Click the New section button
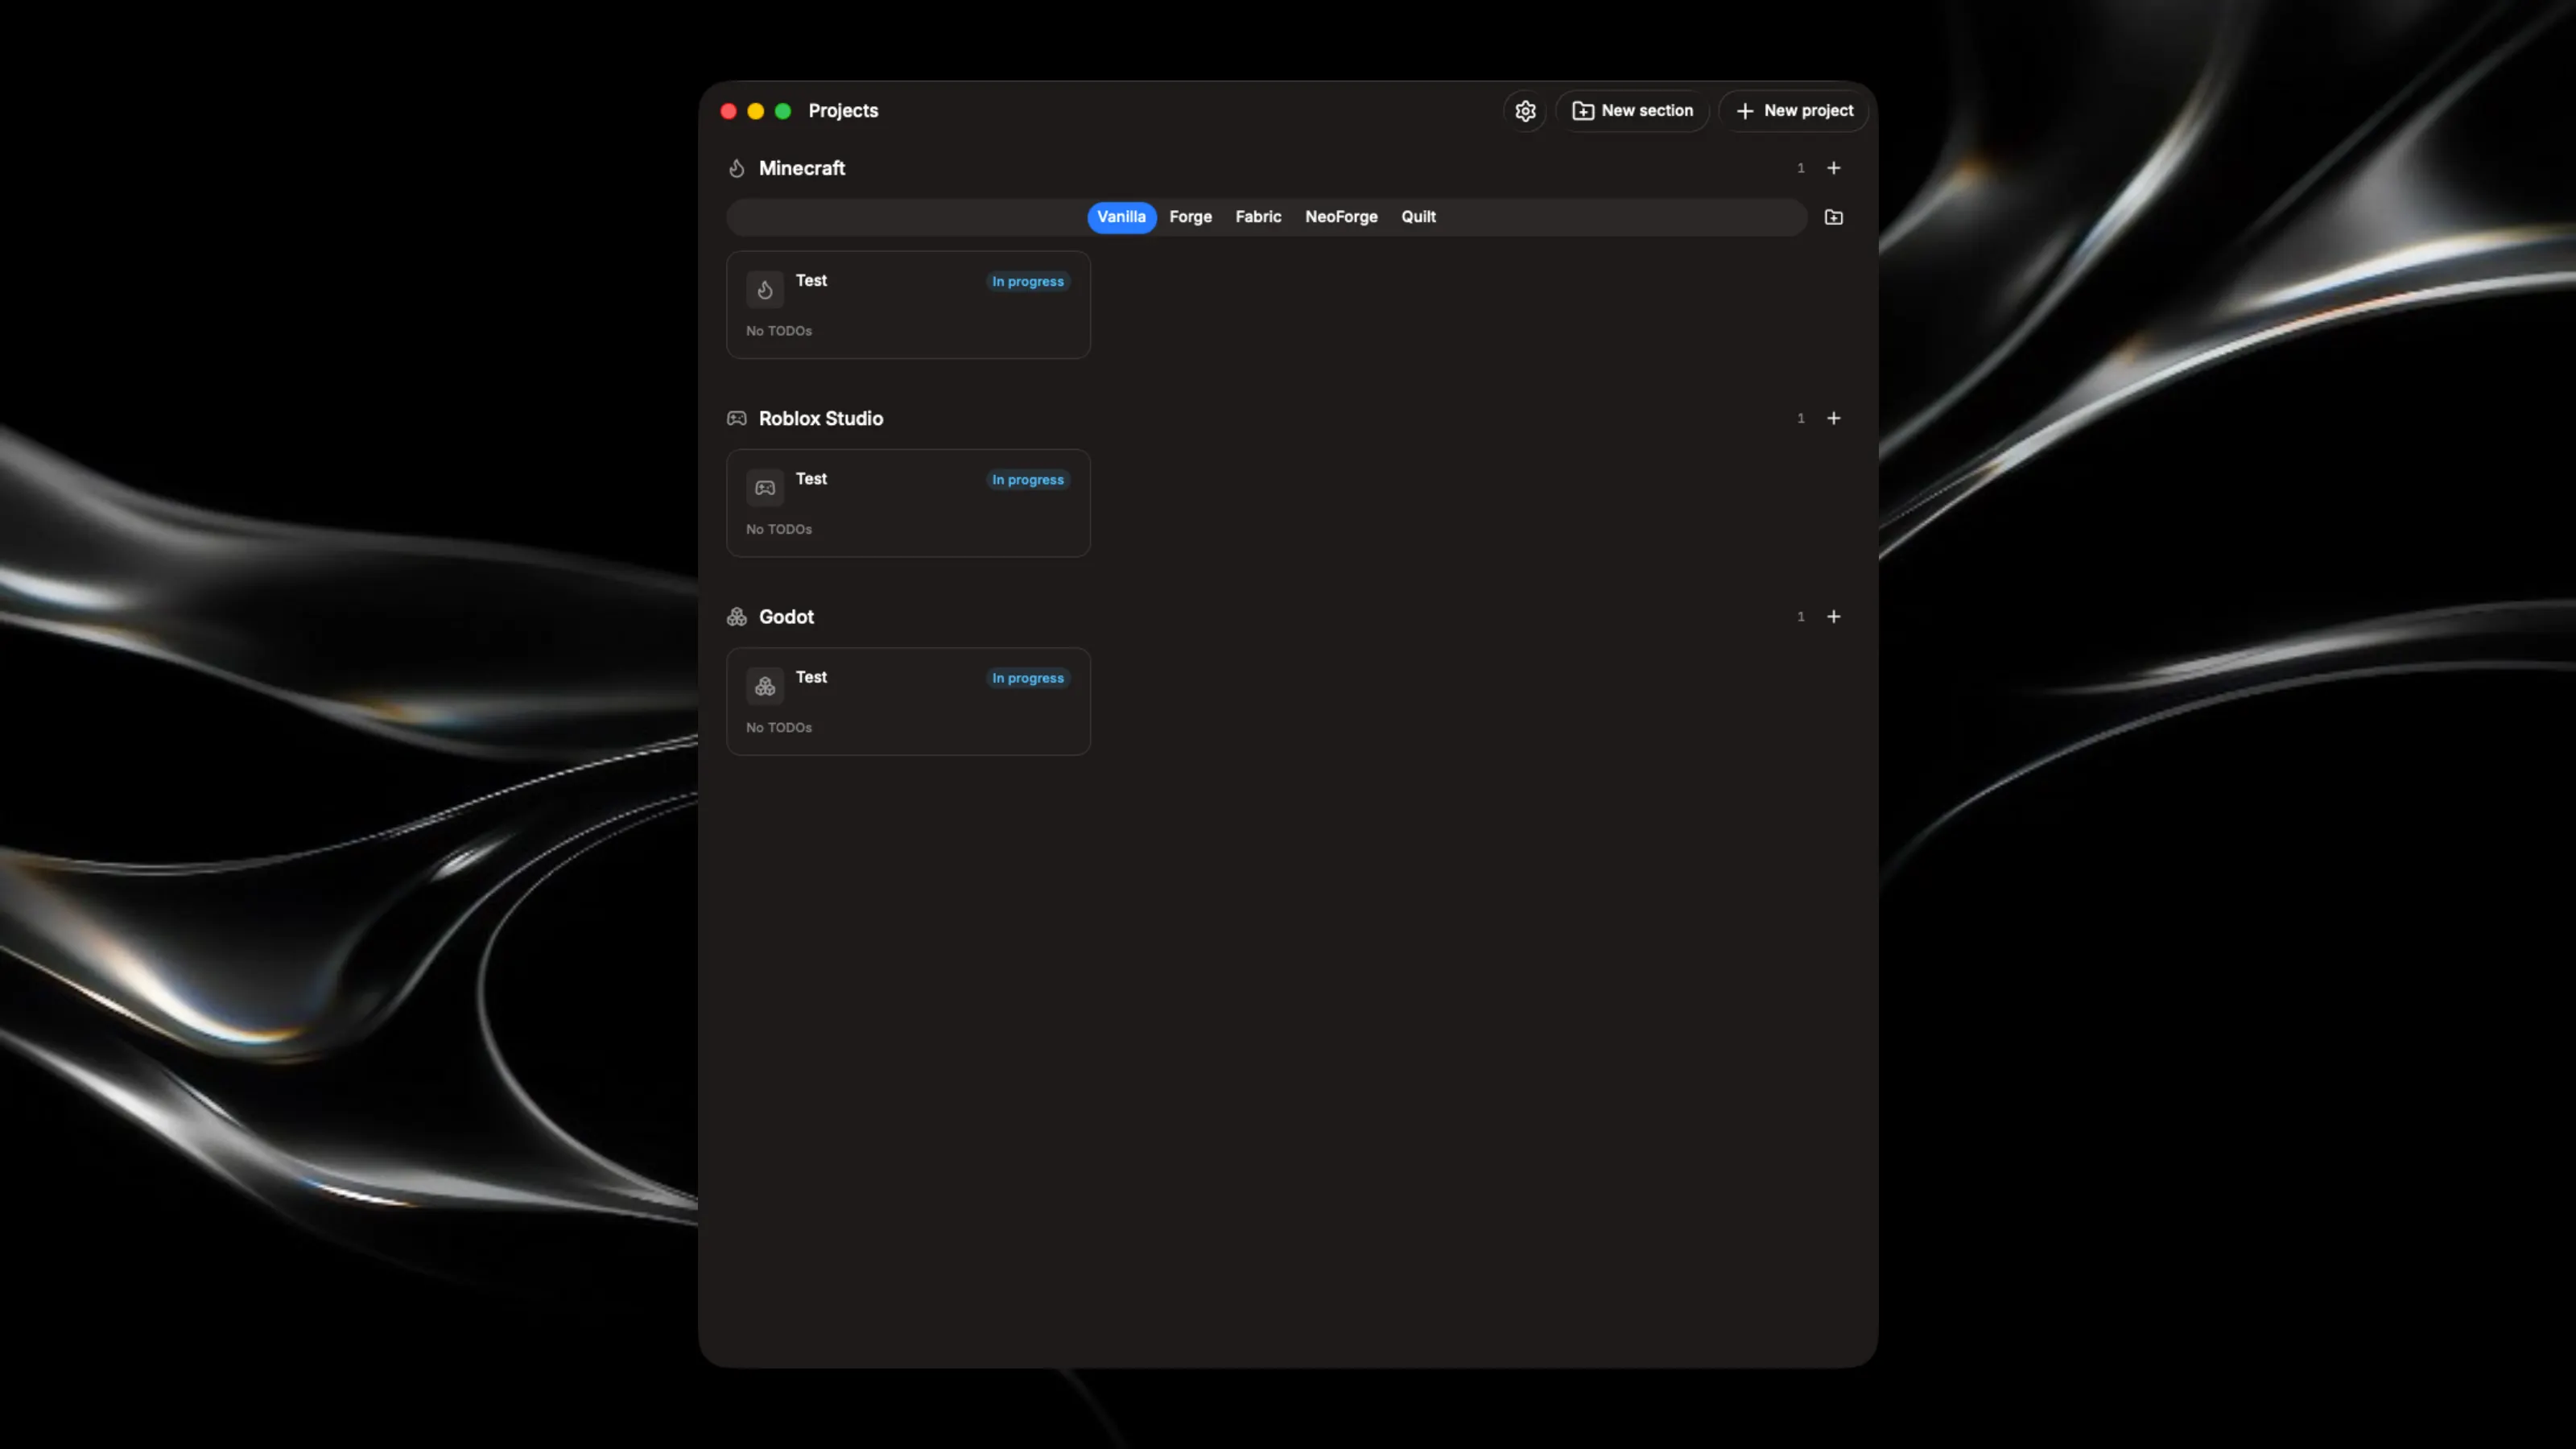This screenshot has height=1449, width=2576. point(1632,111)
